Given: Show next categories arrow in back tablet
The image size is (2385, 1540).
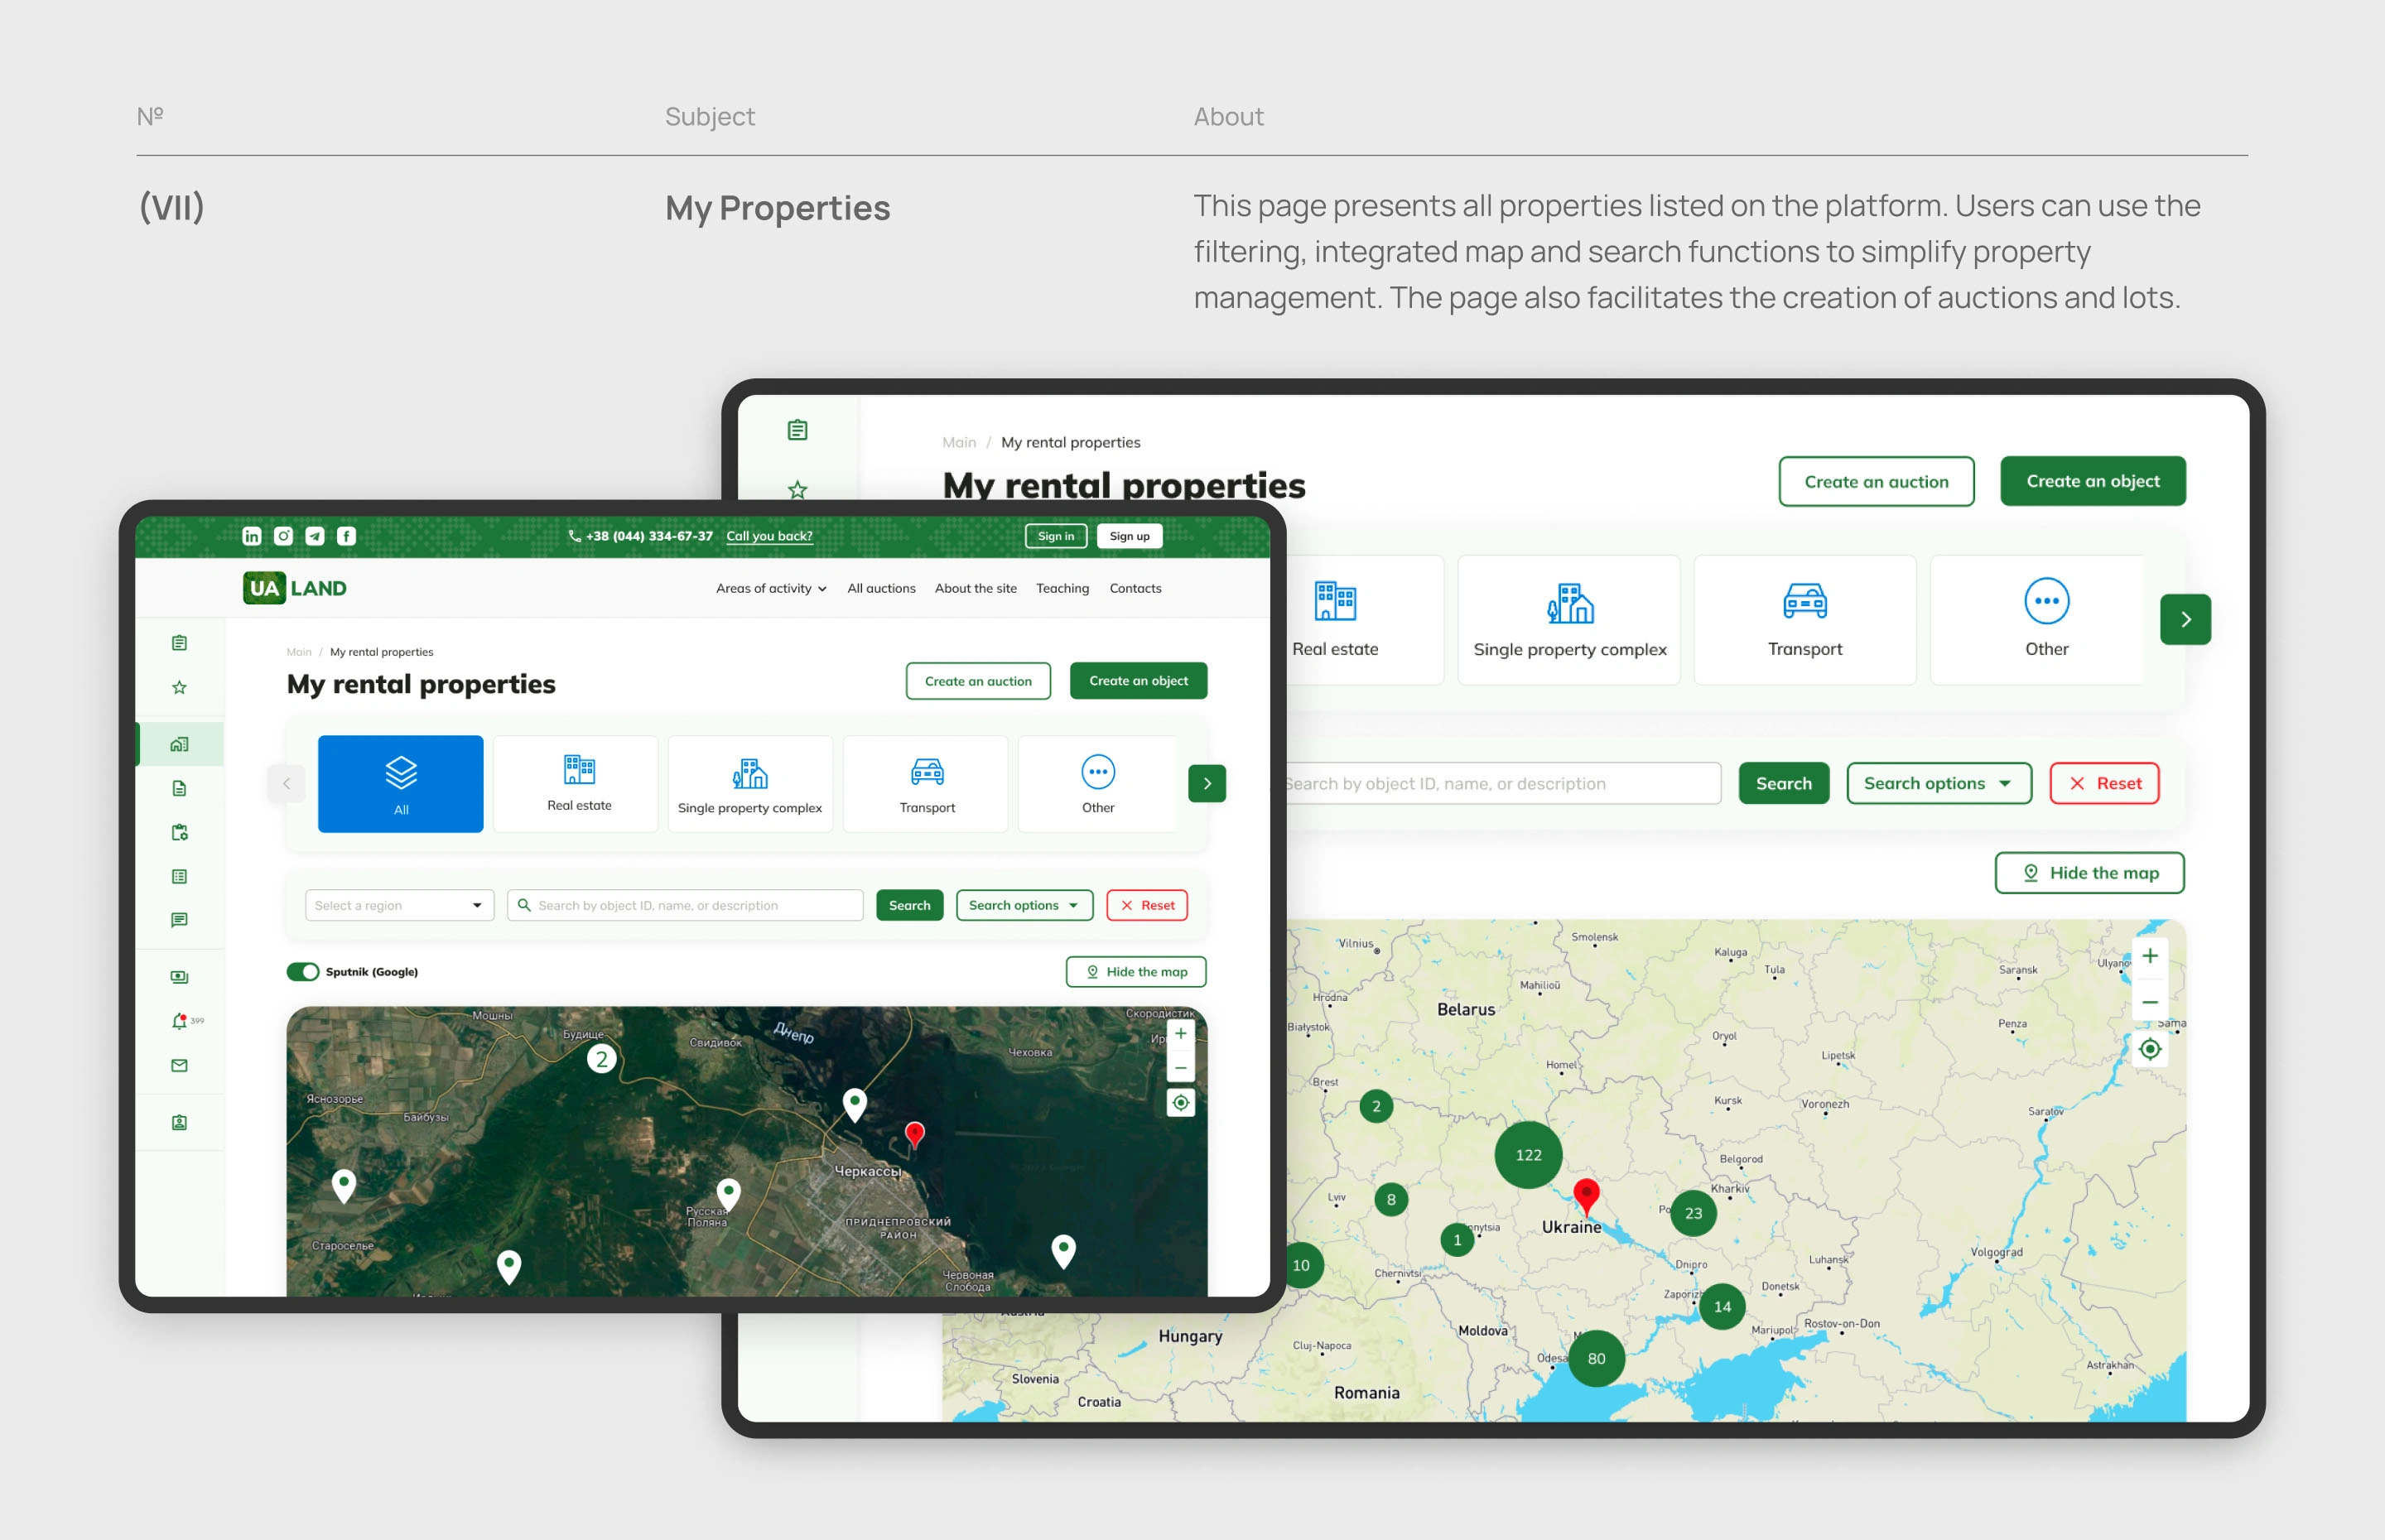Looking at the screenshot, I should (2186, 620).
